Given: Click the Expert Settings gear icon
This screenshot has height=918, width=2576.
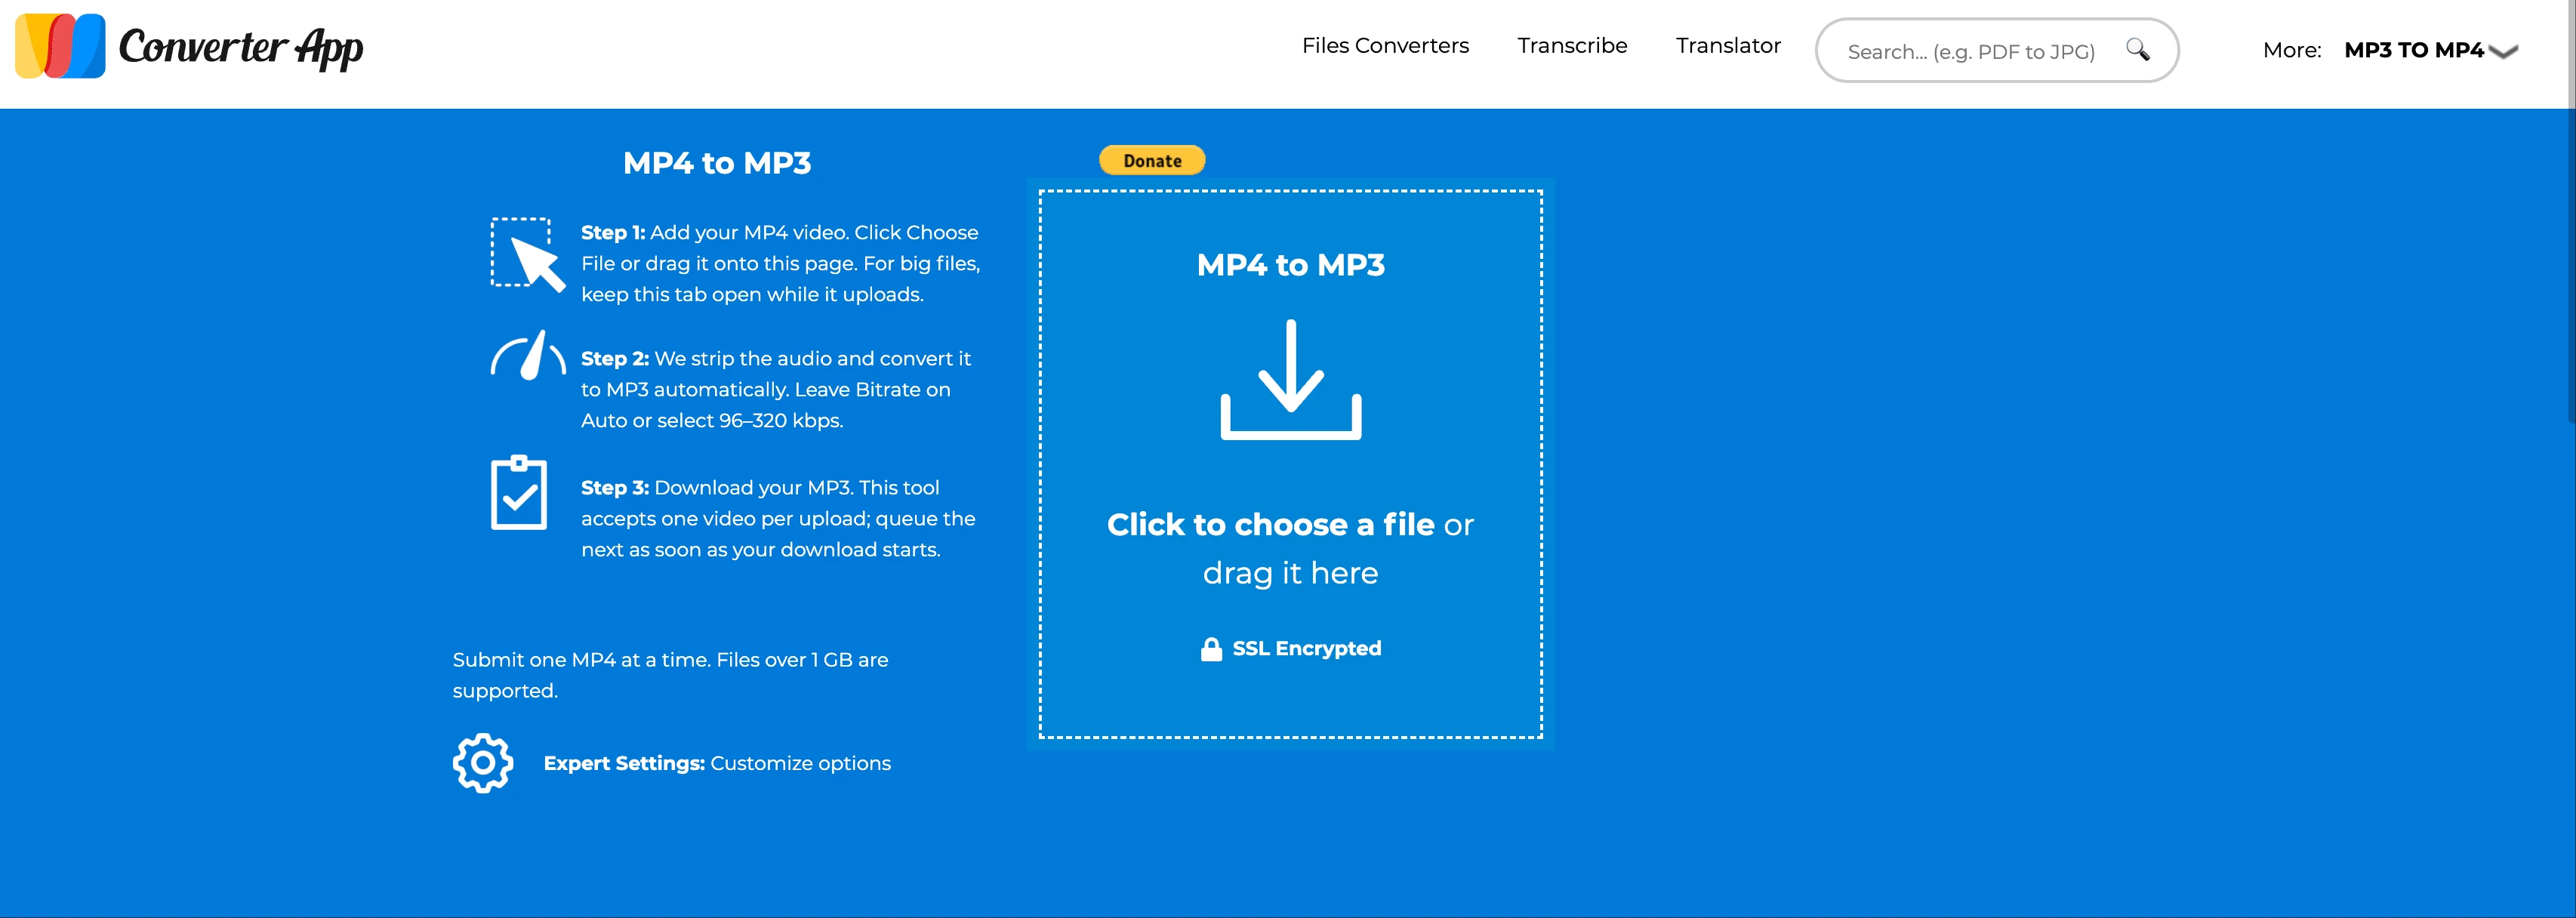Looking at the screenshot, I should [483, 763].
